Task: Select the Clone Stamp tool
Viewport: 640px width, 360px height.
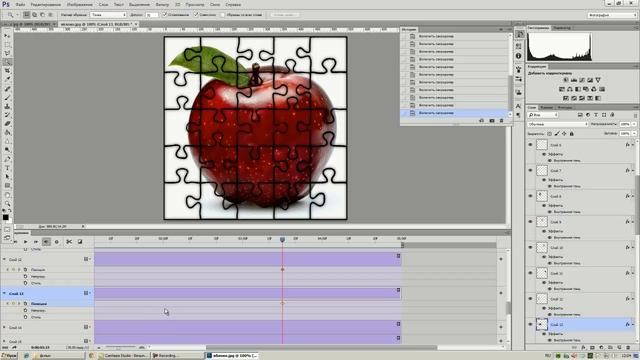Action: pyautogui.click(x=7, y=106)
